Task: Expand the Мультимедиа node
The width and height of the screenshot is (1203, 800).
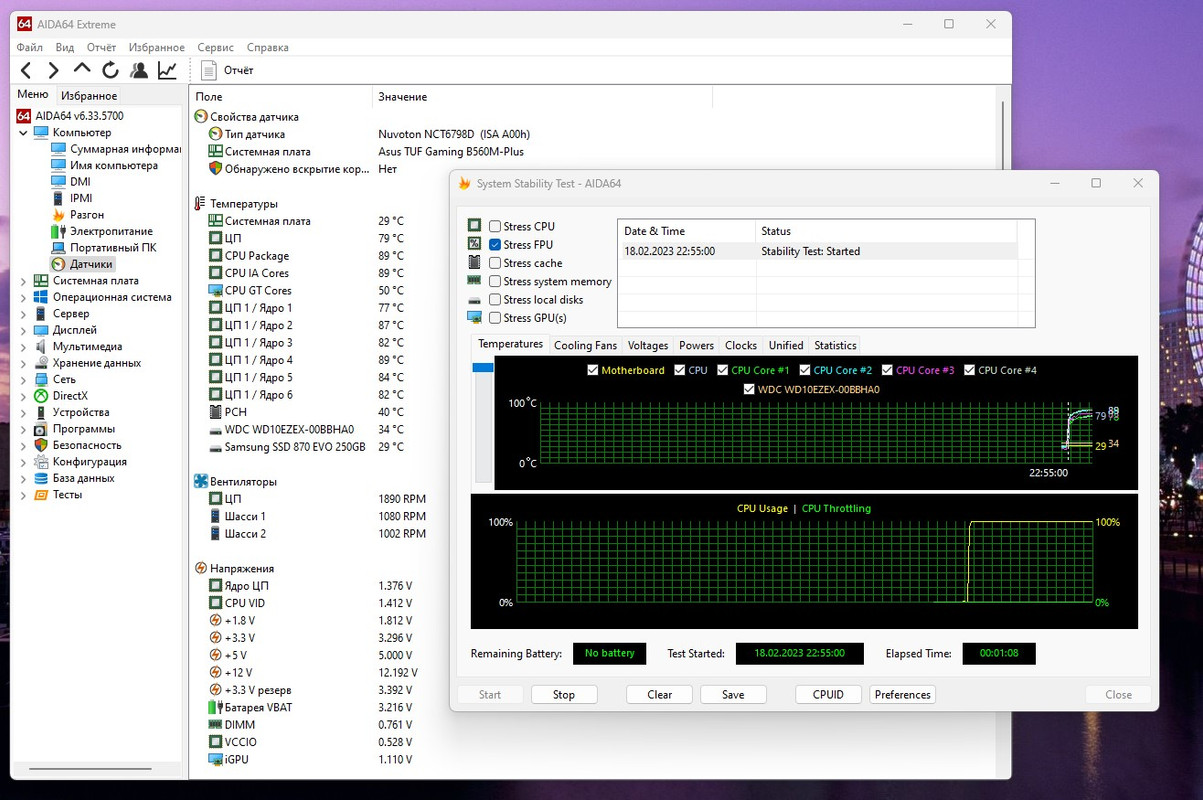Action: 25,346
